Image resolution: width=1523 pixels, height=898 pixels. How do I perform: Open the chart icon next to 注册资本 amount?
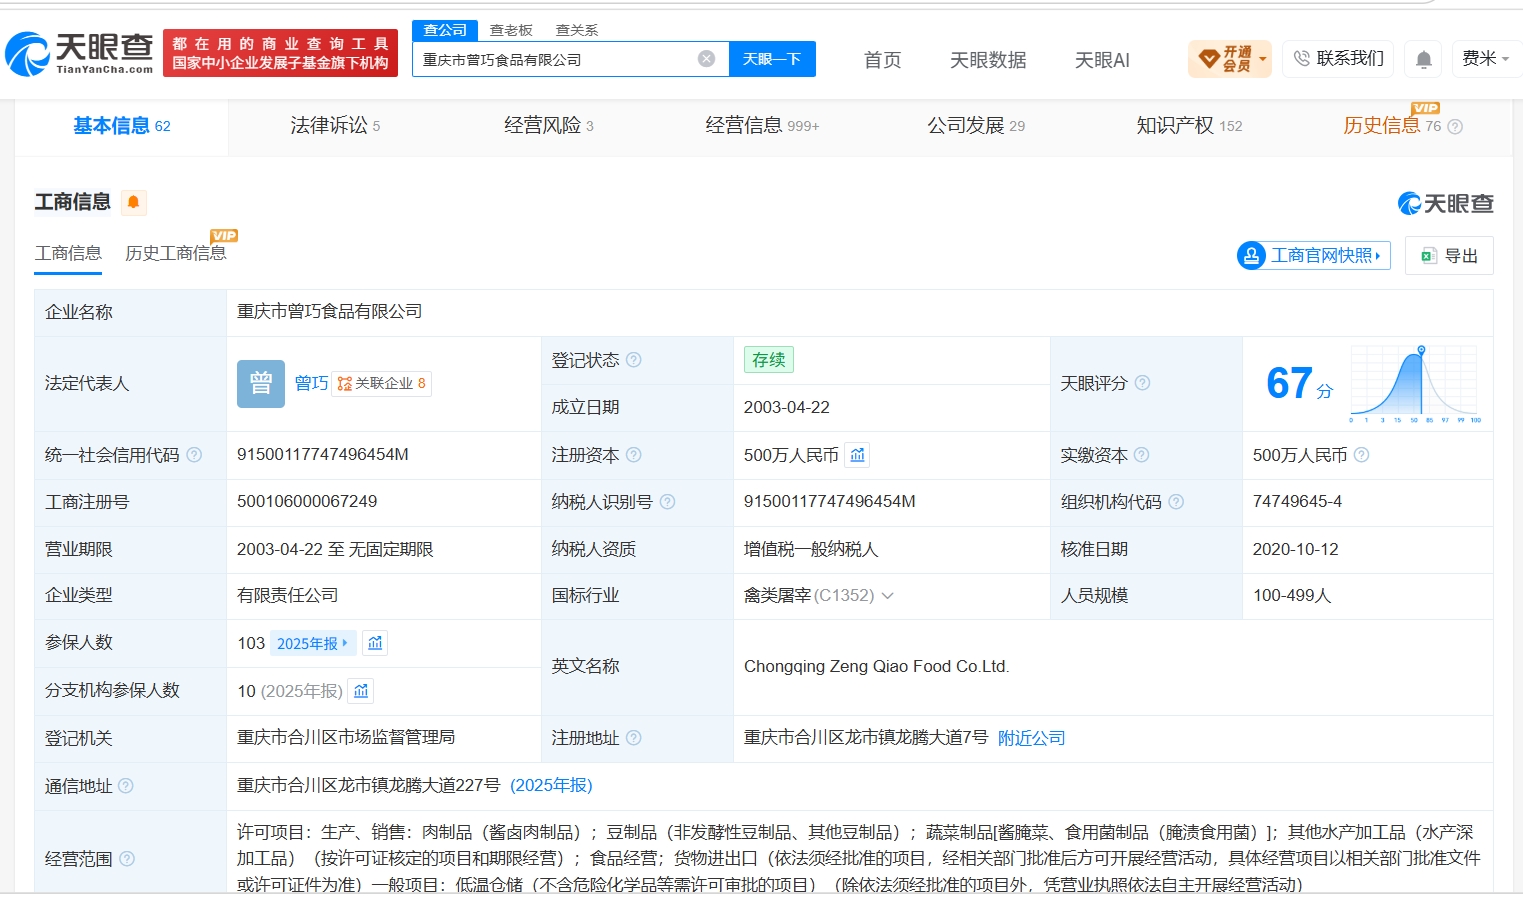pos(857,455)
